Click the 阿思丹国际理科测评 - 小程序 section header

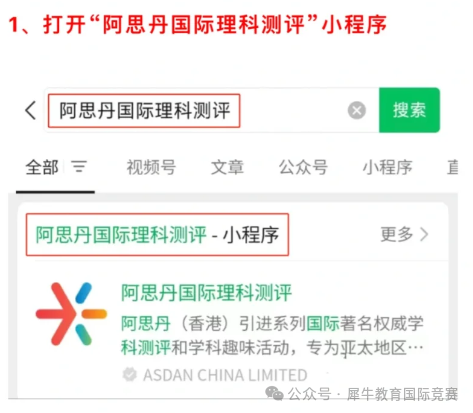tap(157, 234)
